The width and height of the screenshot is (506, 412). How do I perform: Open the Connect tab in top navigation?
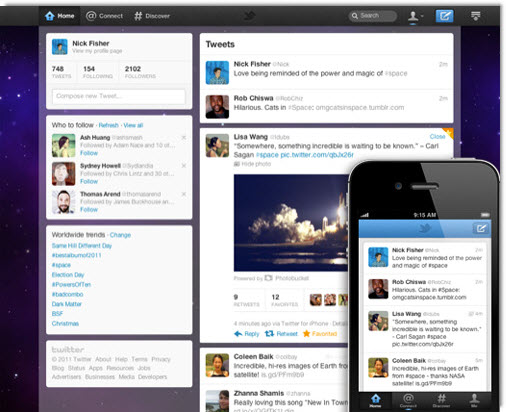click(x=104, y=16)
